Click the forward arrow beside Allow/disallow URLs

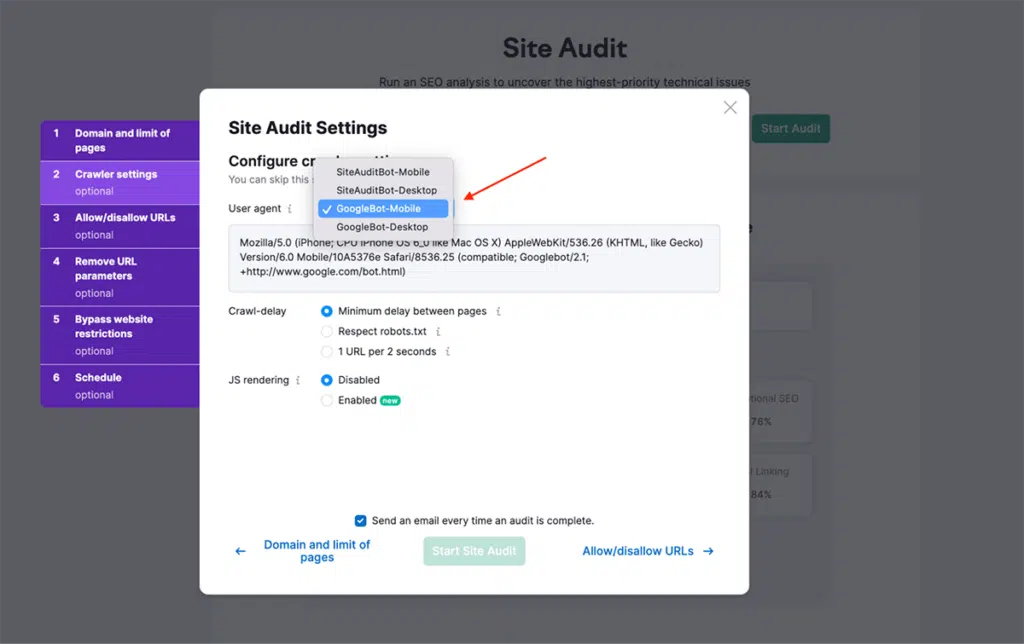708,550
